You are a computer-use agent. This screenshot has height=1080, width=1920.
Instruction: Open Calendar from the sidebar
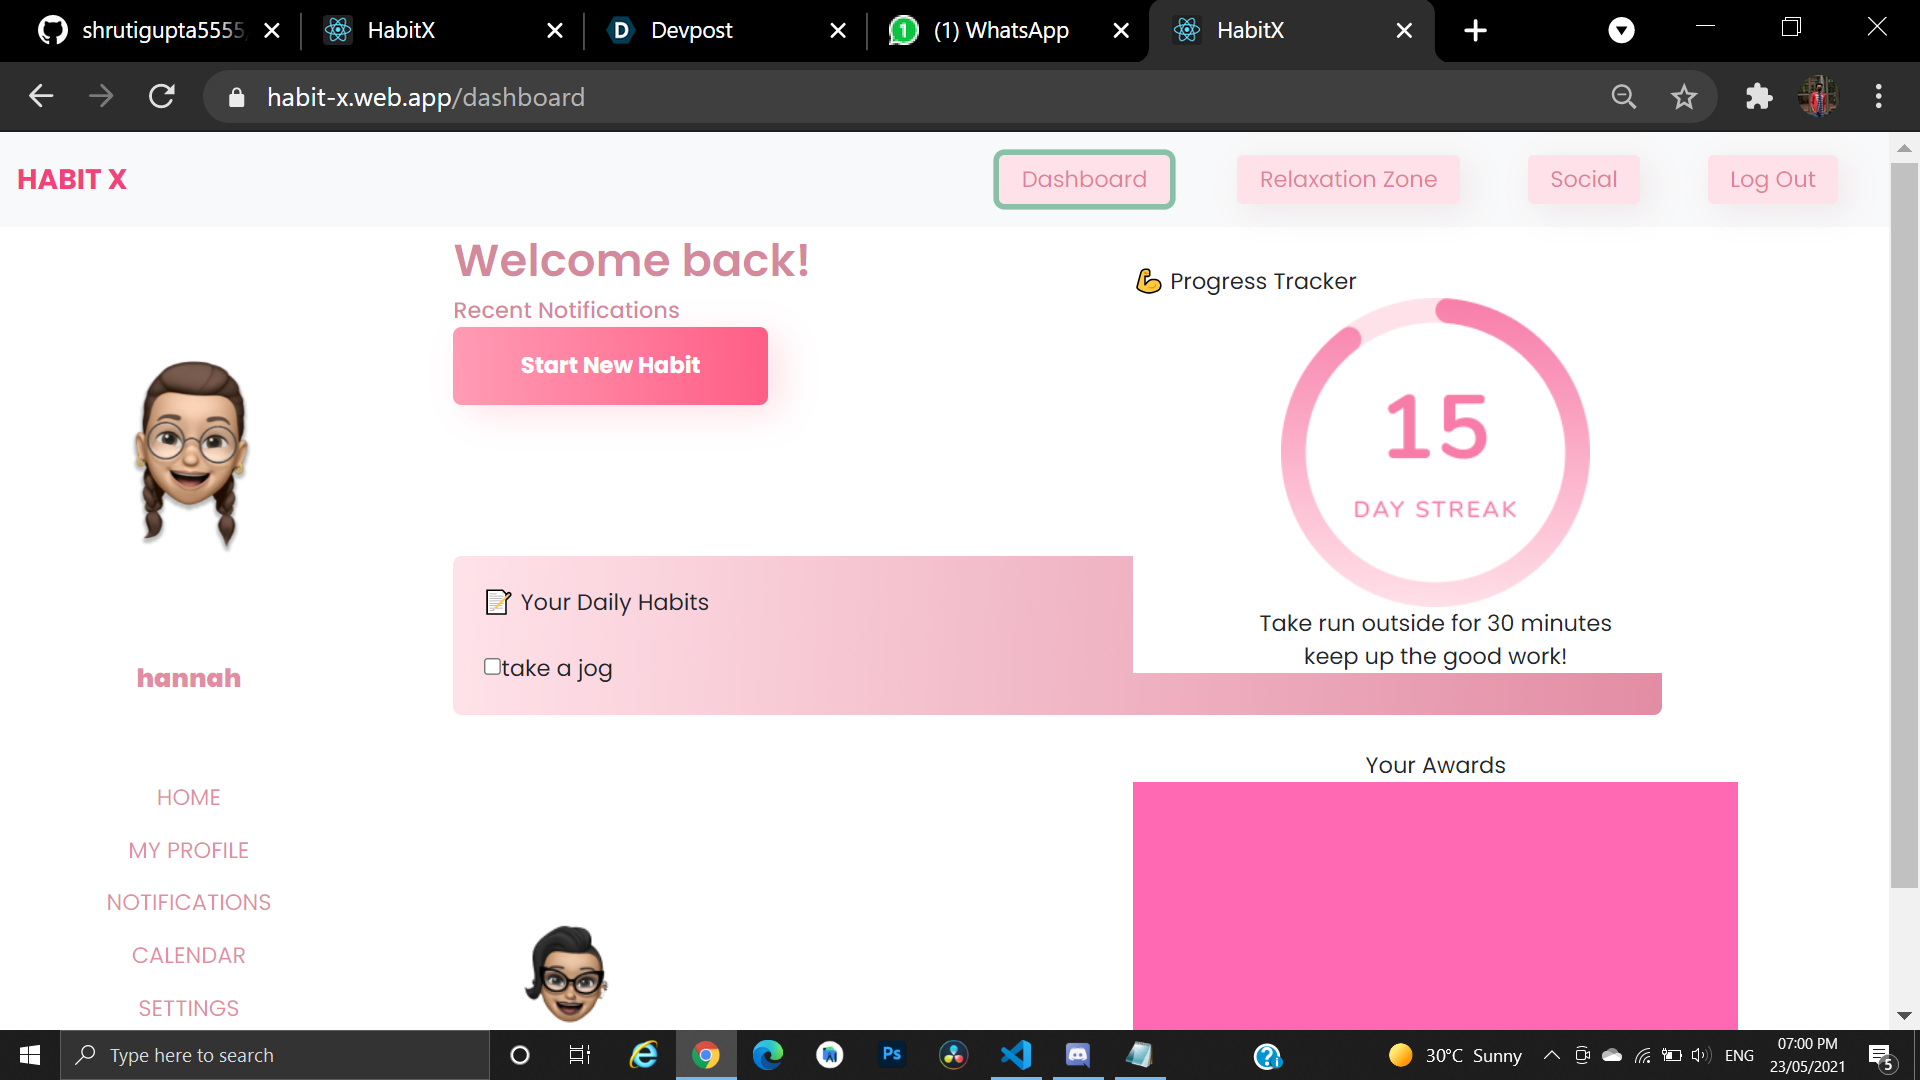coord(188,955)
